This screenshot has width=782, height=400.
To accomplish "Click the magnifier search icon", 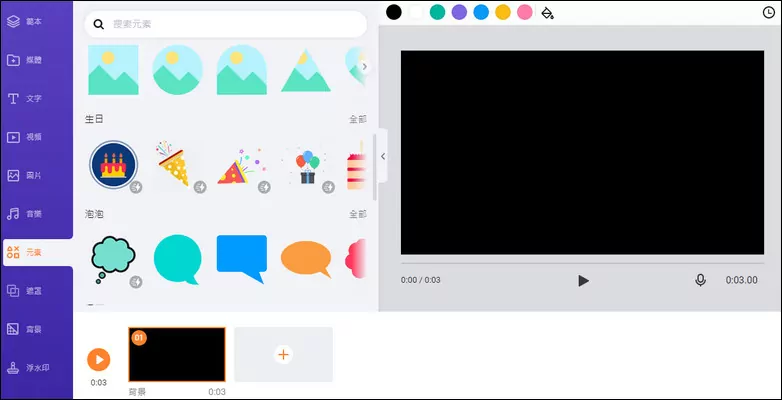I will coord(99,24).
